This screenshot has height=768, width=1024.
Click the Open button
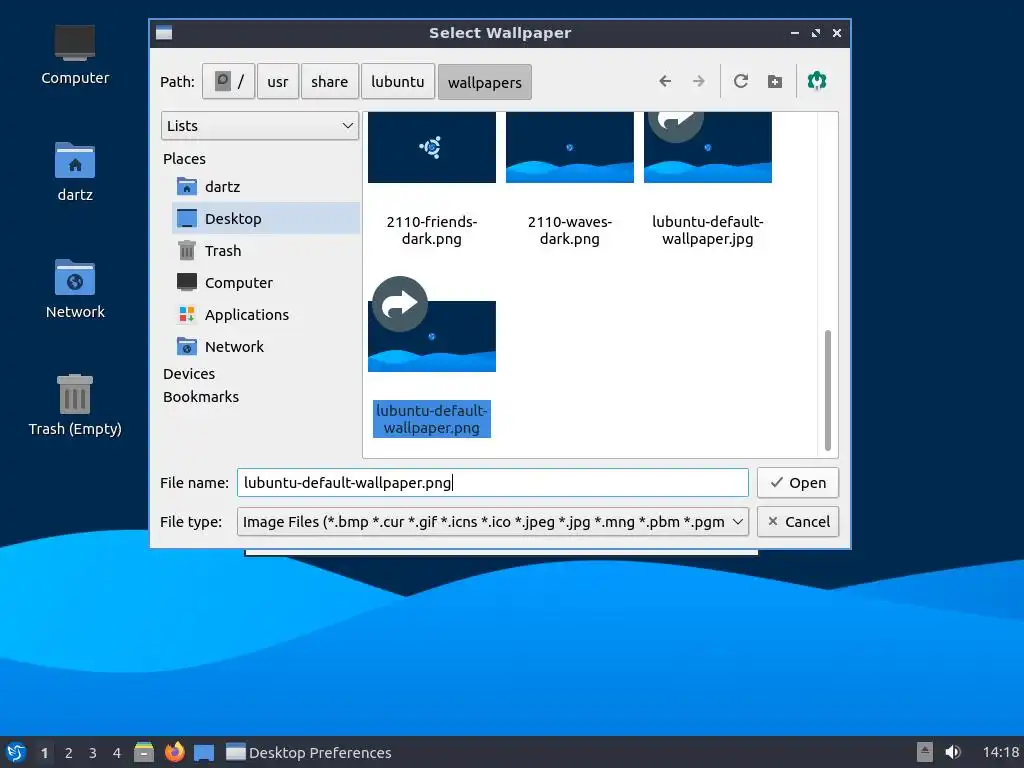tap(797, 483)
